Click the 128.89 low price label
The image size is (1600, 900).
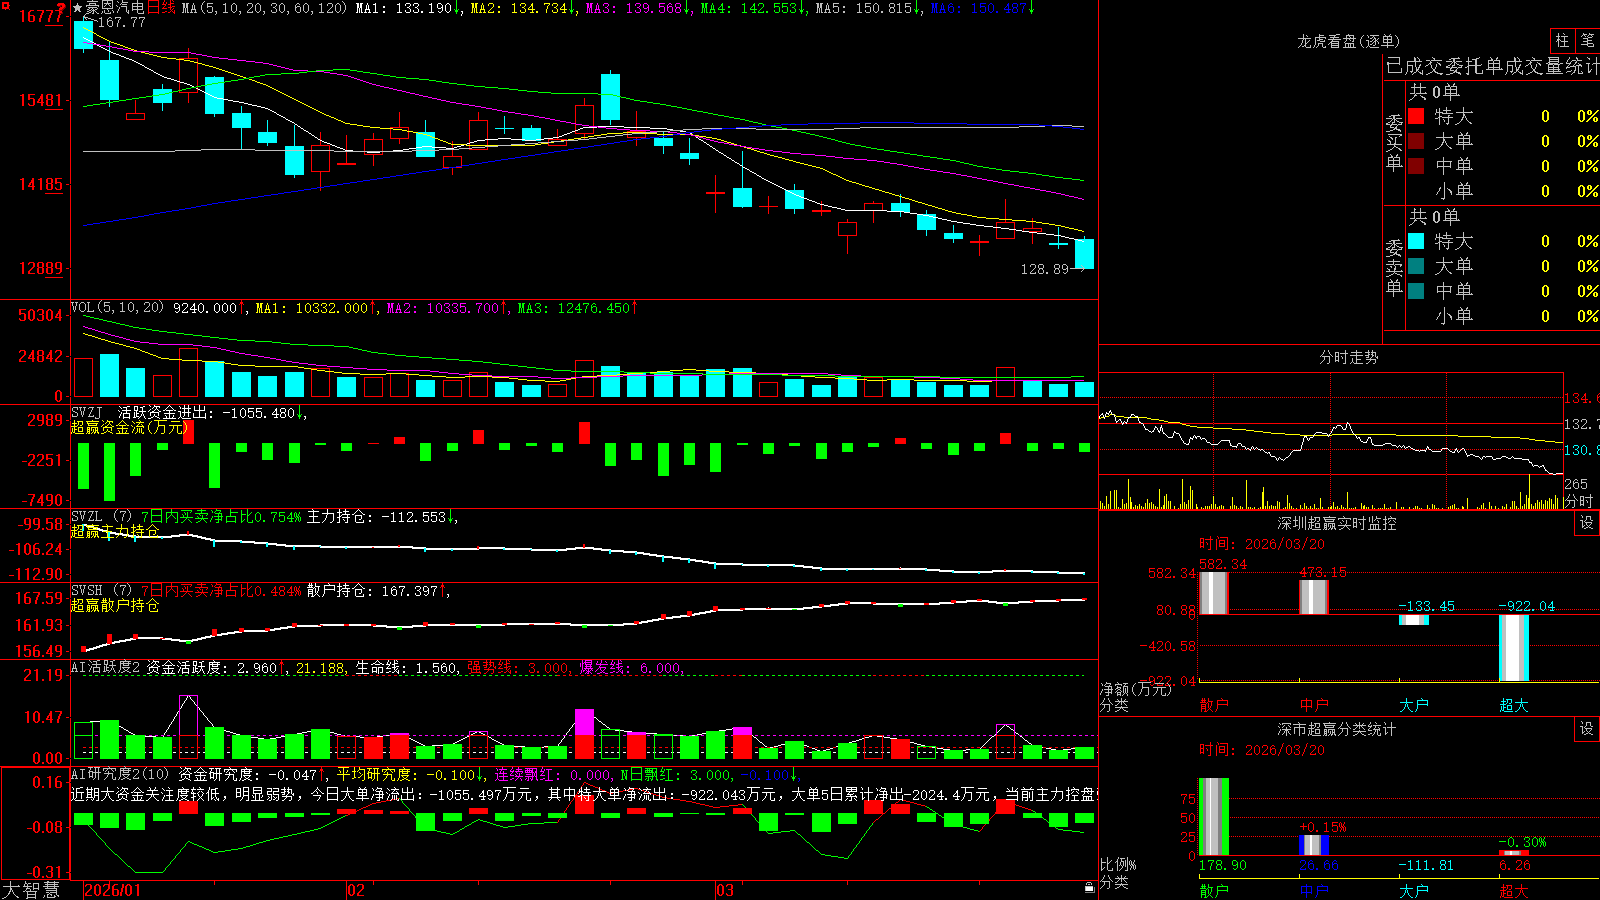click(1044, 269)
